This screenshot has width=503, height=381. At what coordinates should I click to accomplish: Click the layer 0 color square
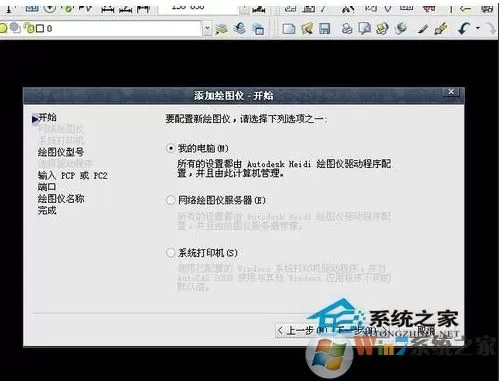(x=40, y=29)
